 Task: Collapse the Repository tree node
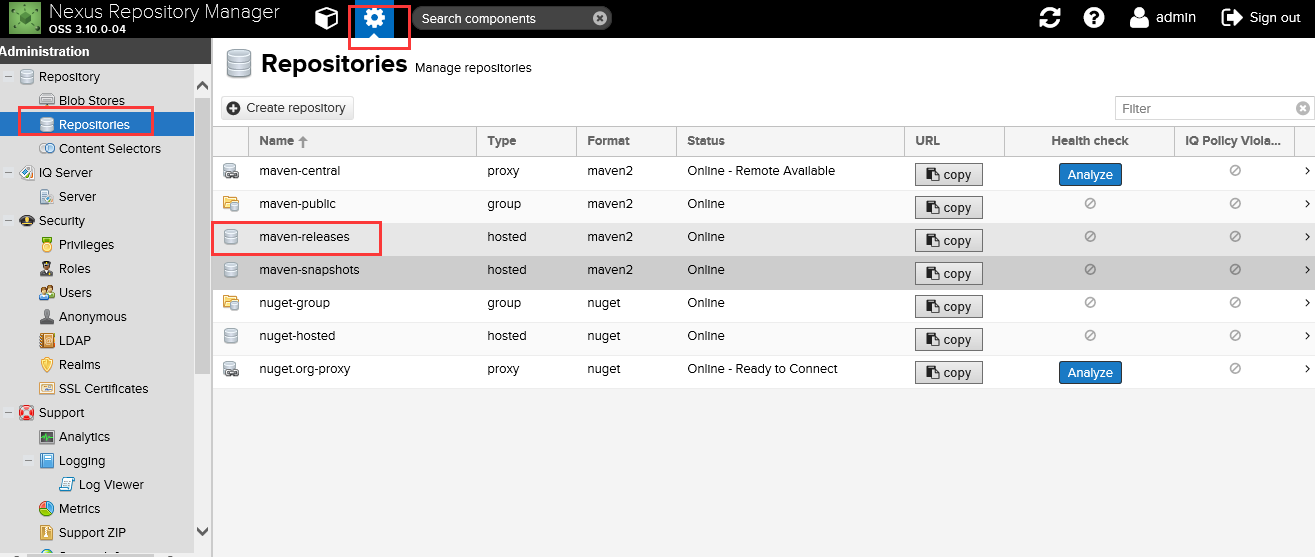(x=9, y=77)
